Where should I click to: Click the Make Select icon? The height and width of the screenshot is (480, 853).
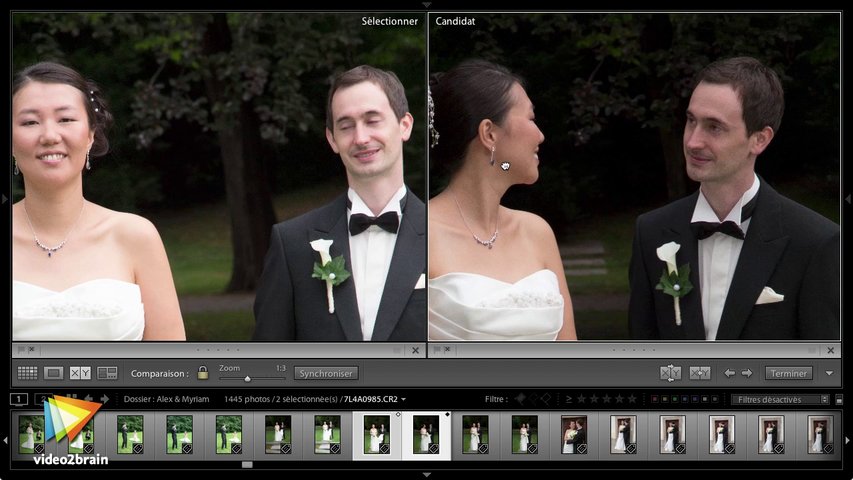(700, 373)
